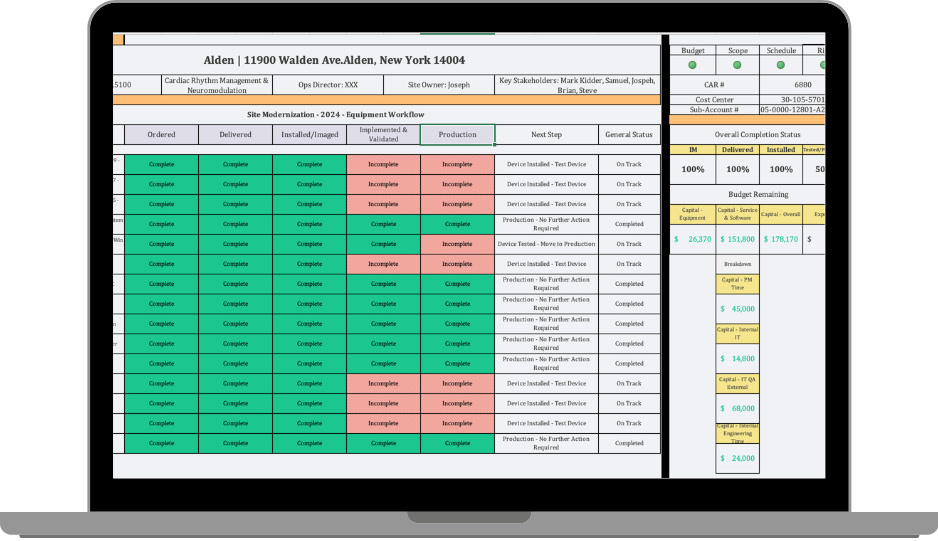The height and width of the screenshot is (541, 938).
Task: Click the $68,000 IT QA External value
Action: [738, 408]
